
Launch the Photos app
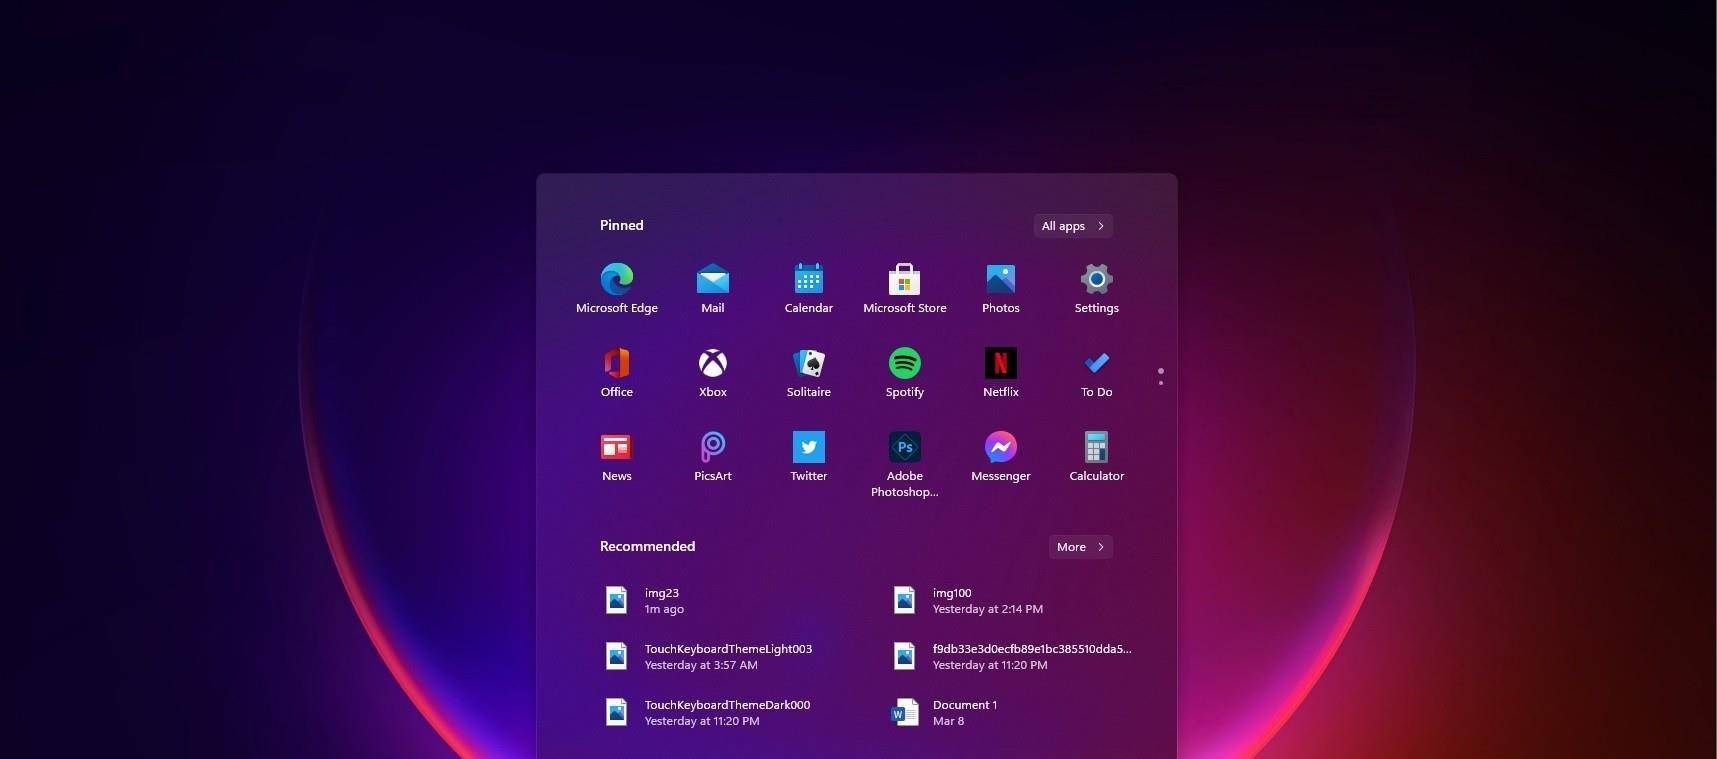pos(1001,288)
